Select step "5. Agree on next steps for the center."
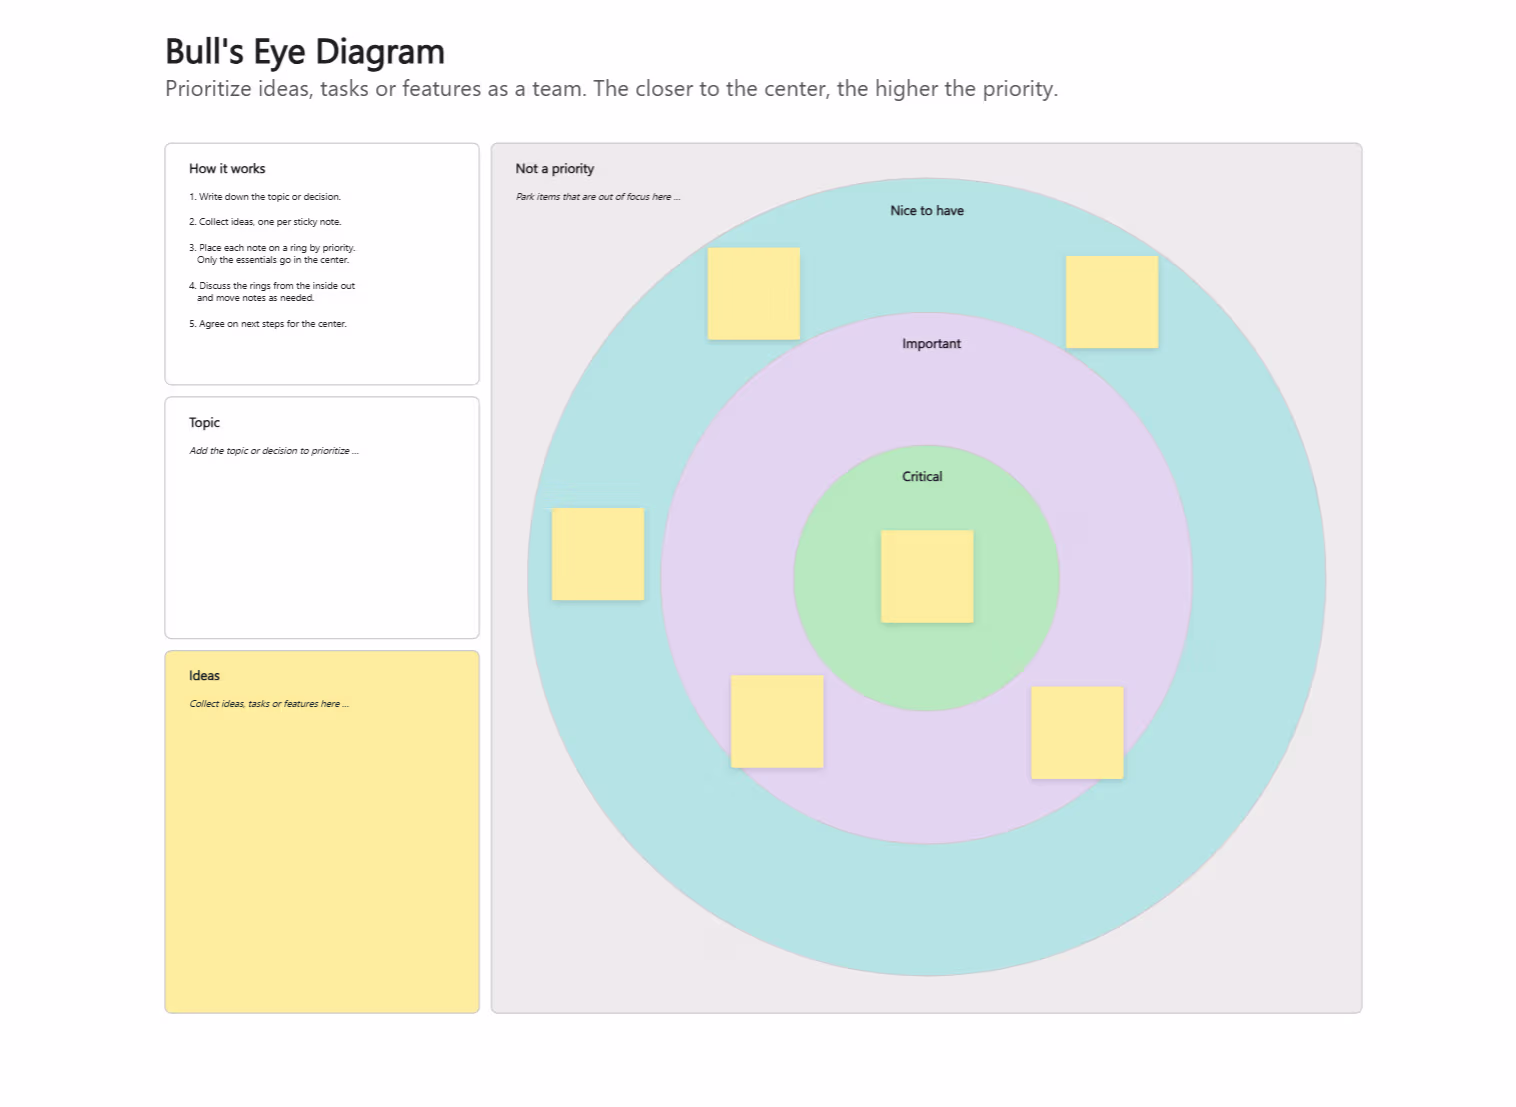This screenshot has width=1516, height=1107. coord(268,324)
